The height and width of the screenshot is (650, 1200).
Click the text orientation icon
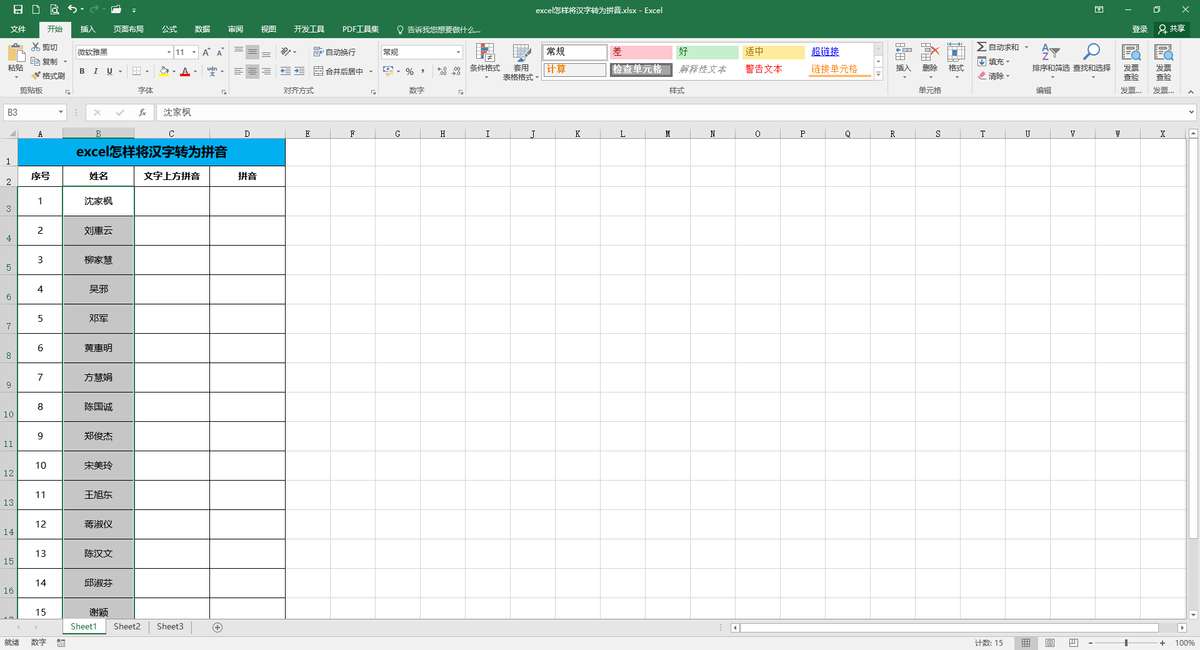[x=286, y=51]
